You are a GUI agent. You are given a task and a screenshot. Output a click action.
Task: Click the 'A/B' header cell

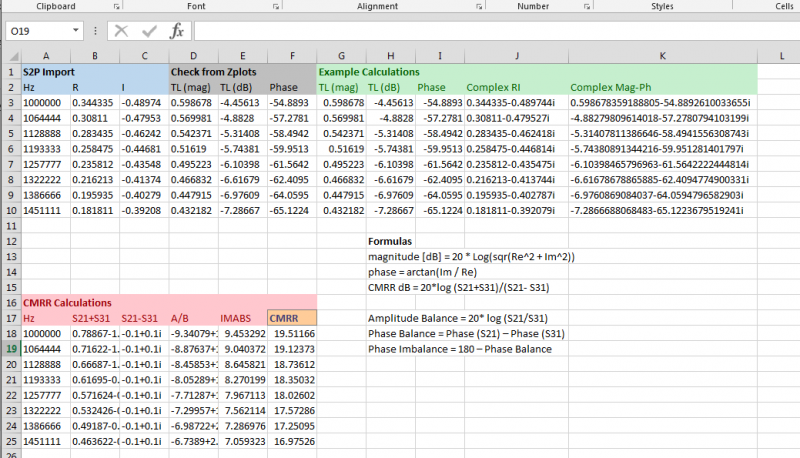tap(193, 318)
